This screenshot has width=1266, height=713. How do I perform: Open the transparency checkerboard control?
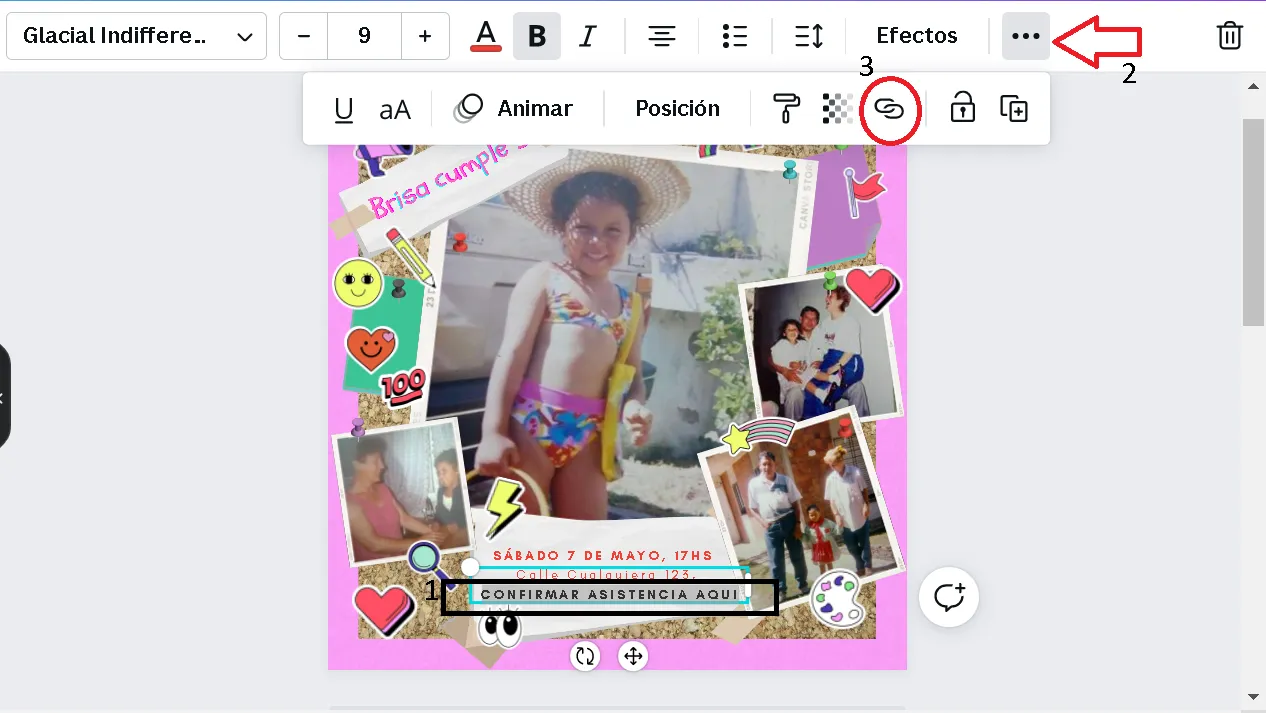[x=837, y=109]
